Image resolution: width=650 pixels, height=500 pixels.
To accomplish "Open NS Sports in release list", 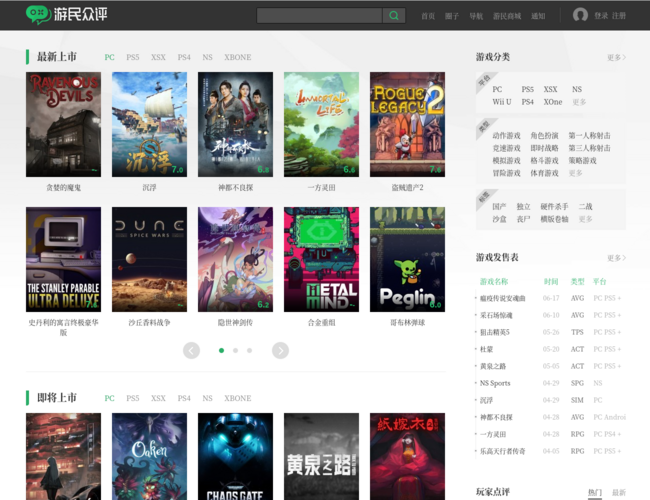I will 495,383.
